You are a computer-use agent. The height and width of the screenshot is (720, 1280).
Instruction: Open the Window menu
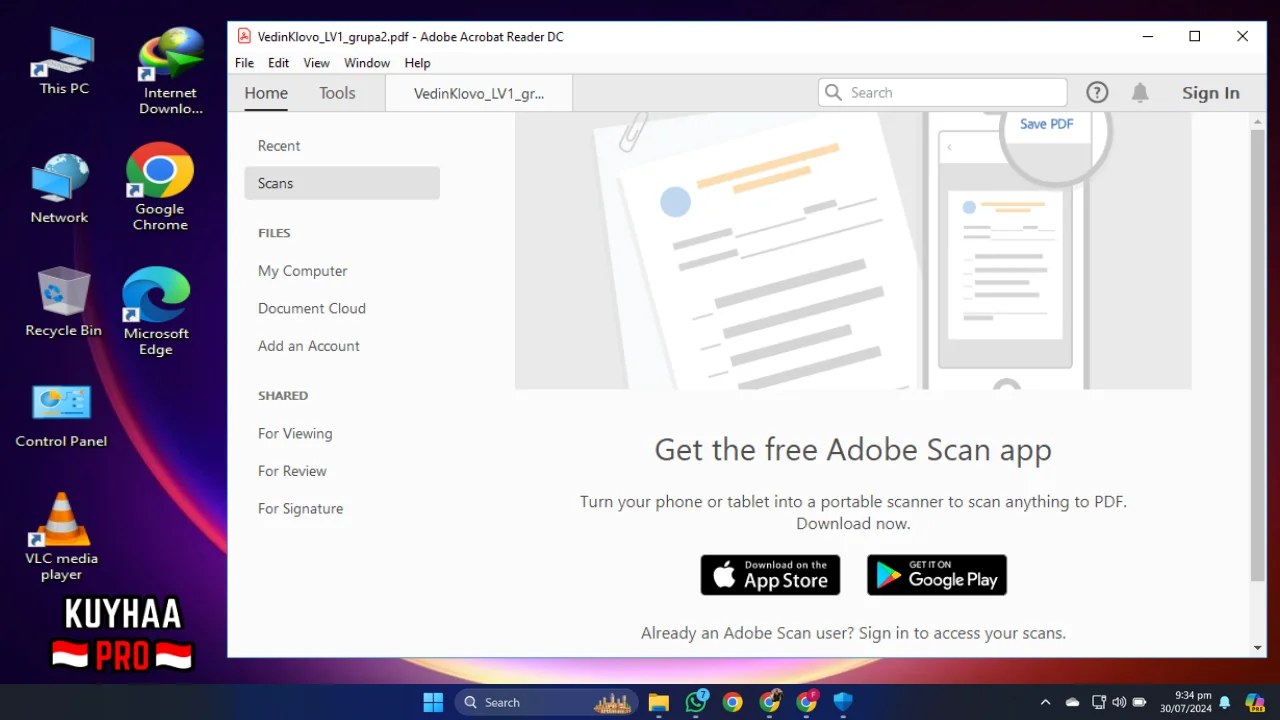(367, 62)
